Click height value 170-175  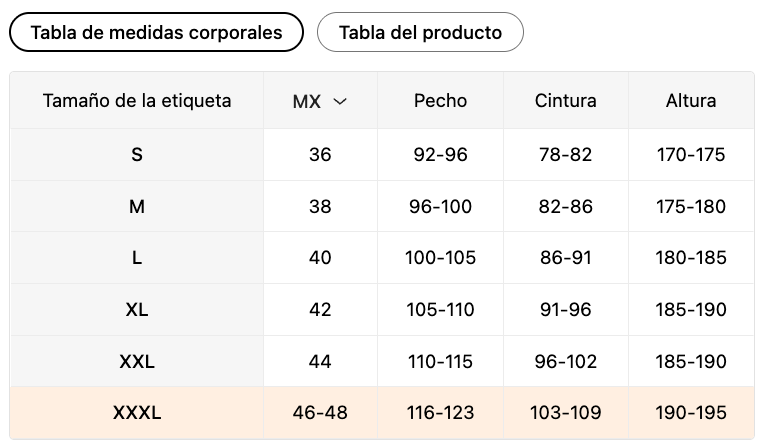691,155
